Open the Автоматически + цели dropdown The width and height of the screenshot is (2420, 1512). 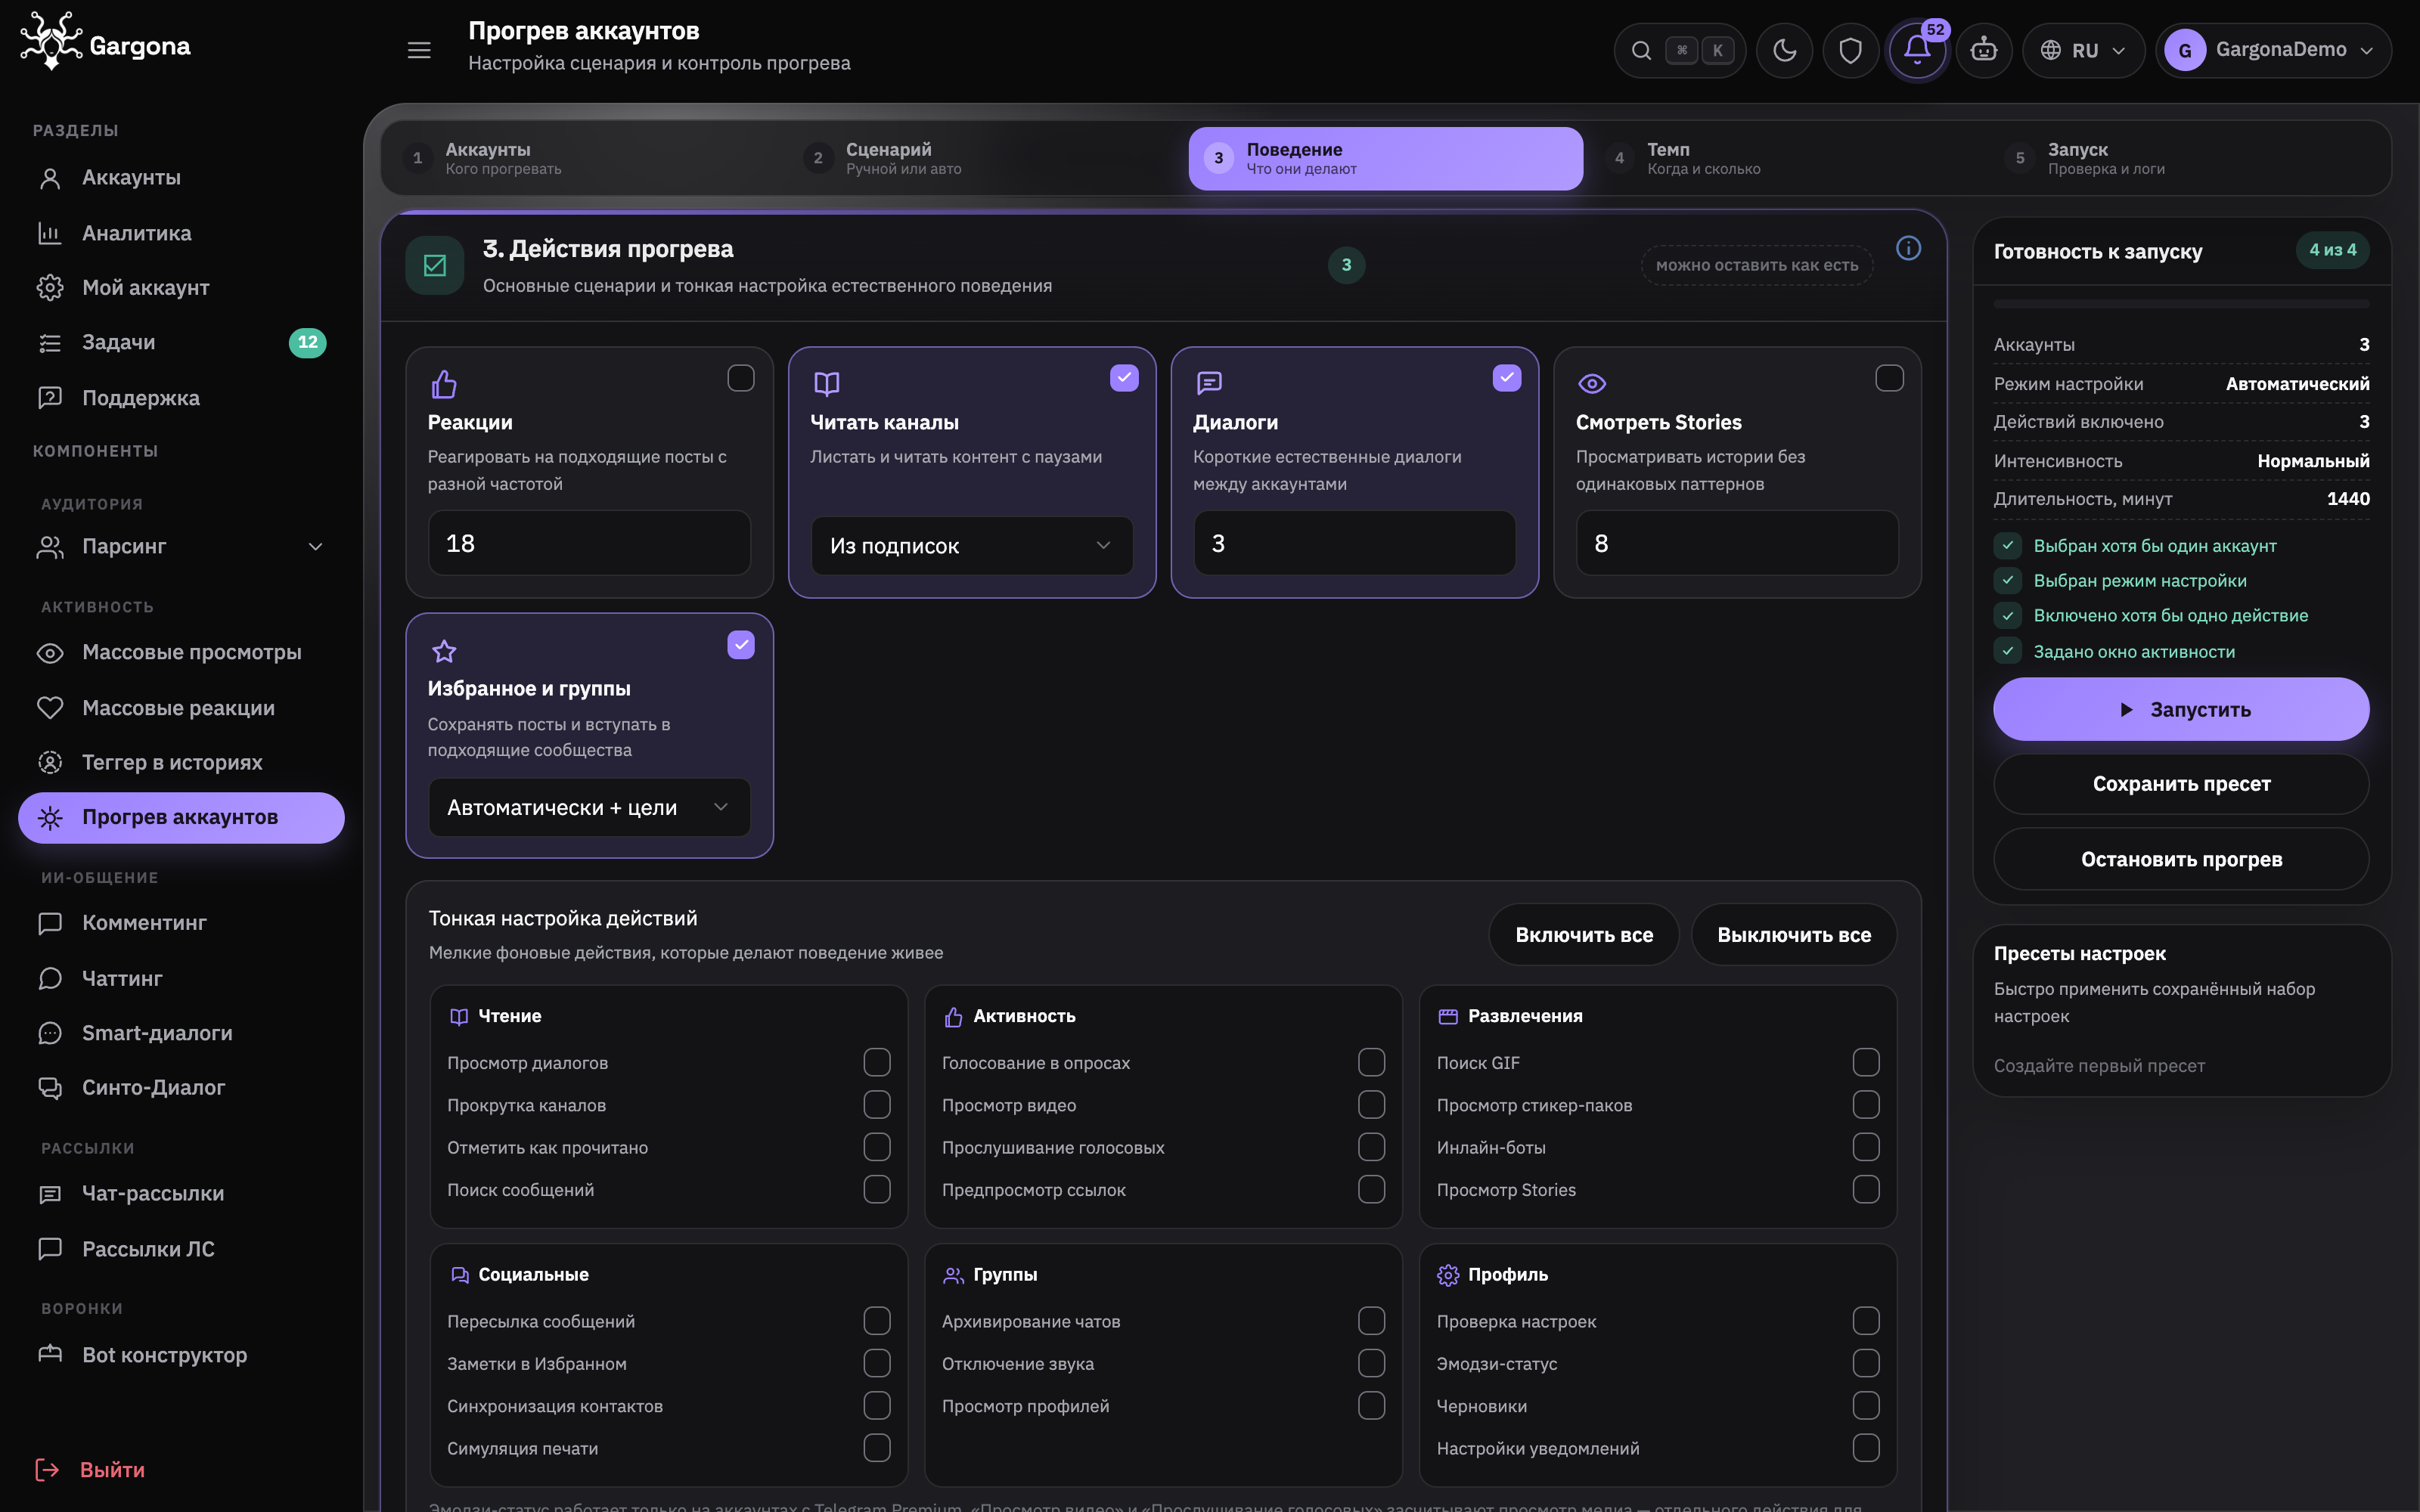tap(589, 807)
